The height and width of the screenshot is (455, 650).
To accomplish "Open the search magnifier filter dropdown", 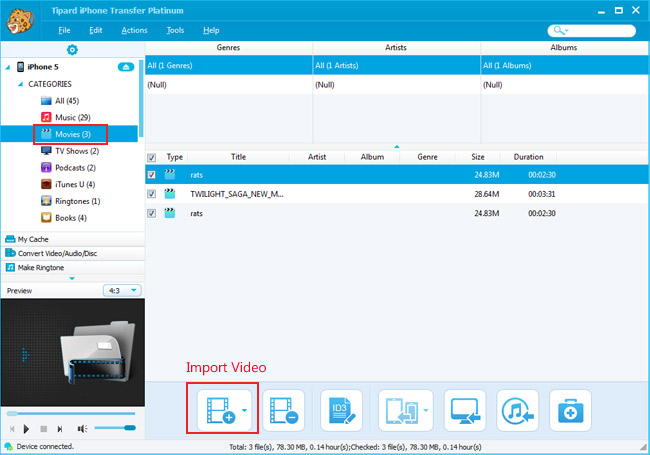I will (x=561, y=31).
